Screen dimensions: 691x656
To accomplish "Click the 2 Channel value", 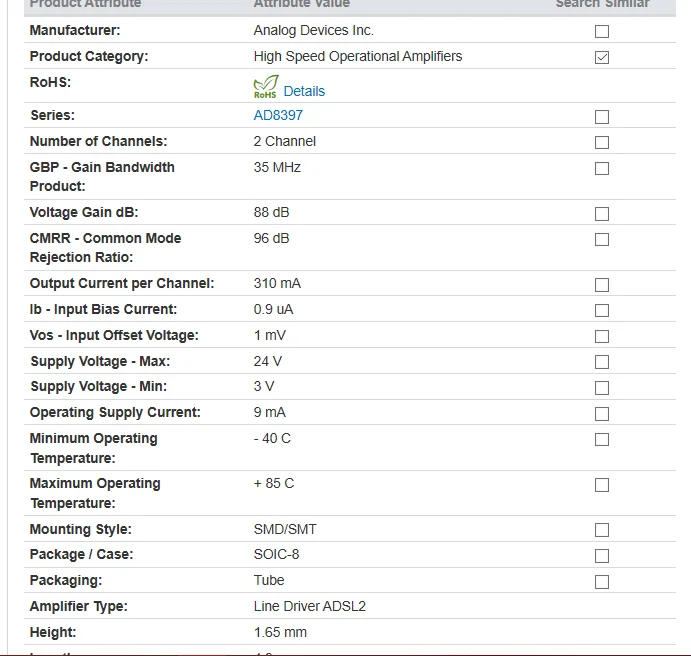I will (285, 141).
